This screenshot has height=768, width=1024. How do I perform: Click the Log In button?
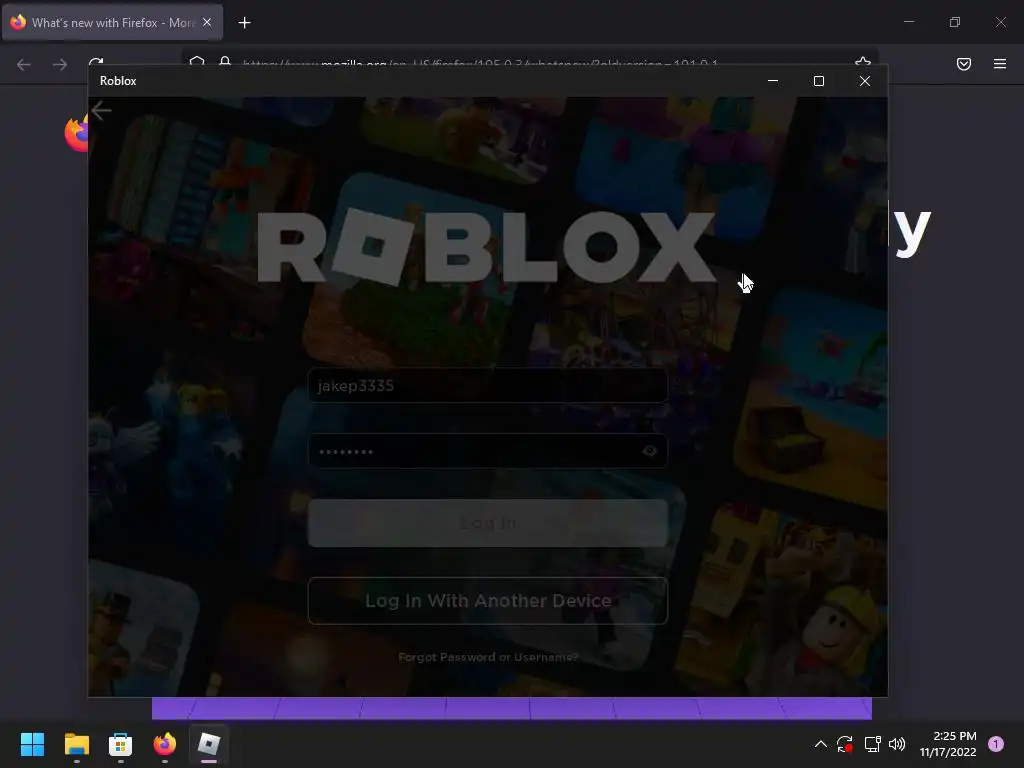pos(487,523)
